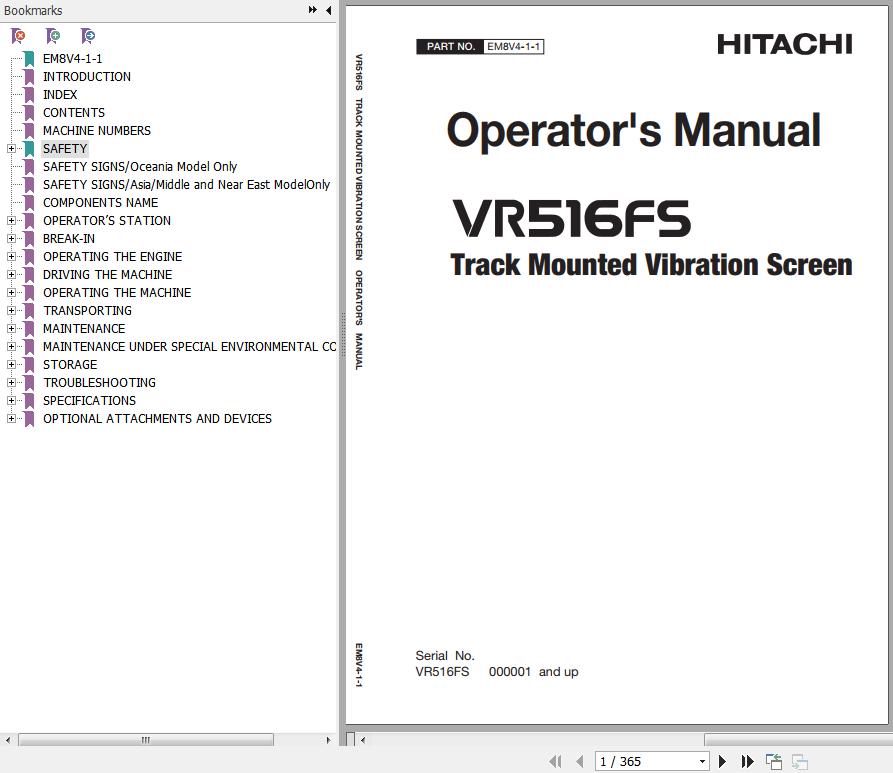
Task: Go to the next page
Action: [722, 761]
